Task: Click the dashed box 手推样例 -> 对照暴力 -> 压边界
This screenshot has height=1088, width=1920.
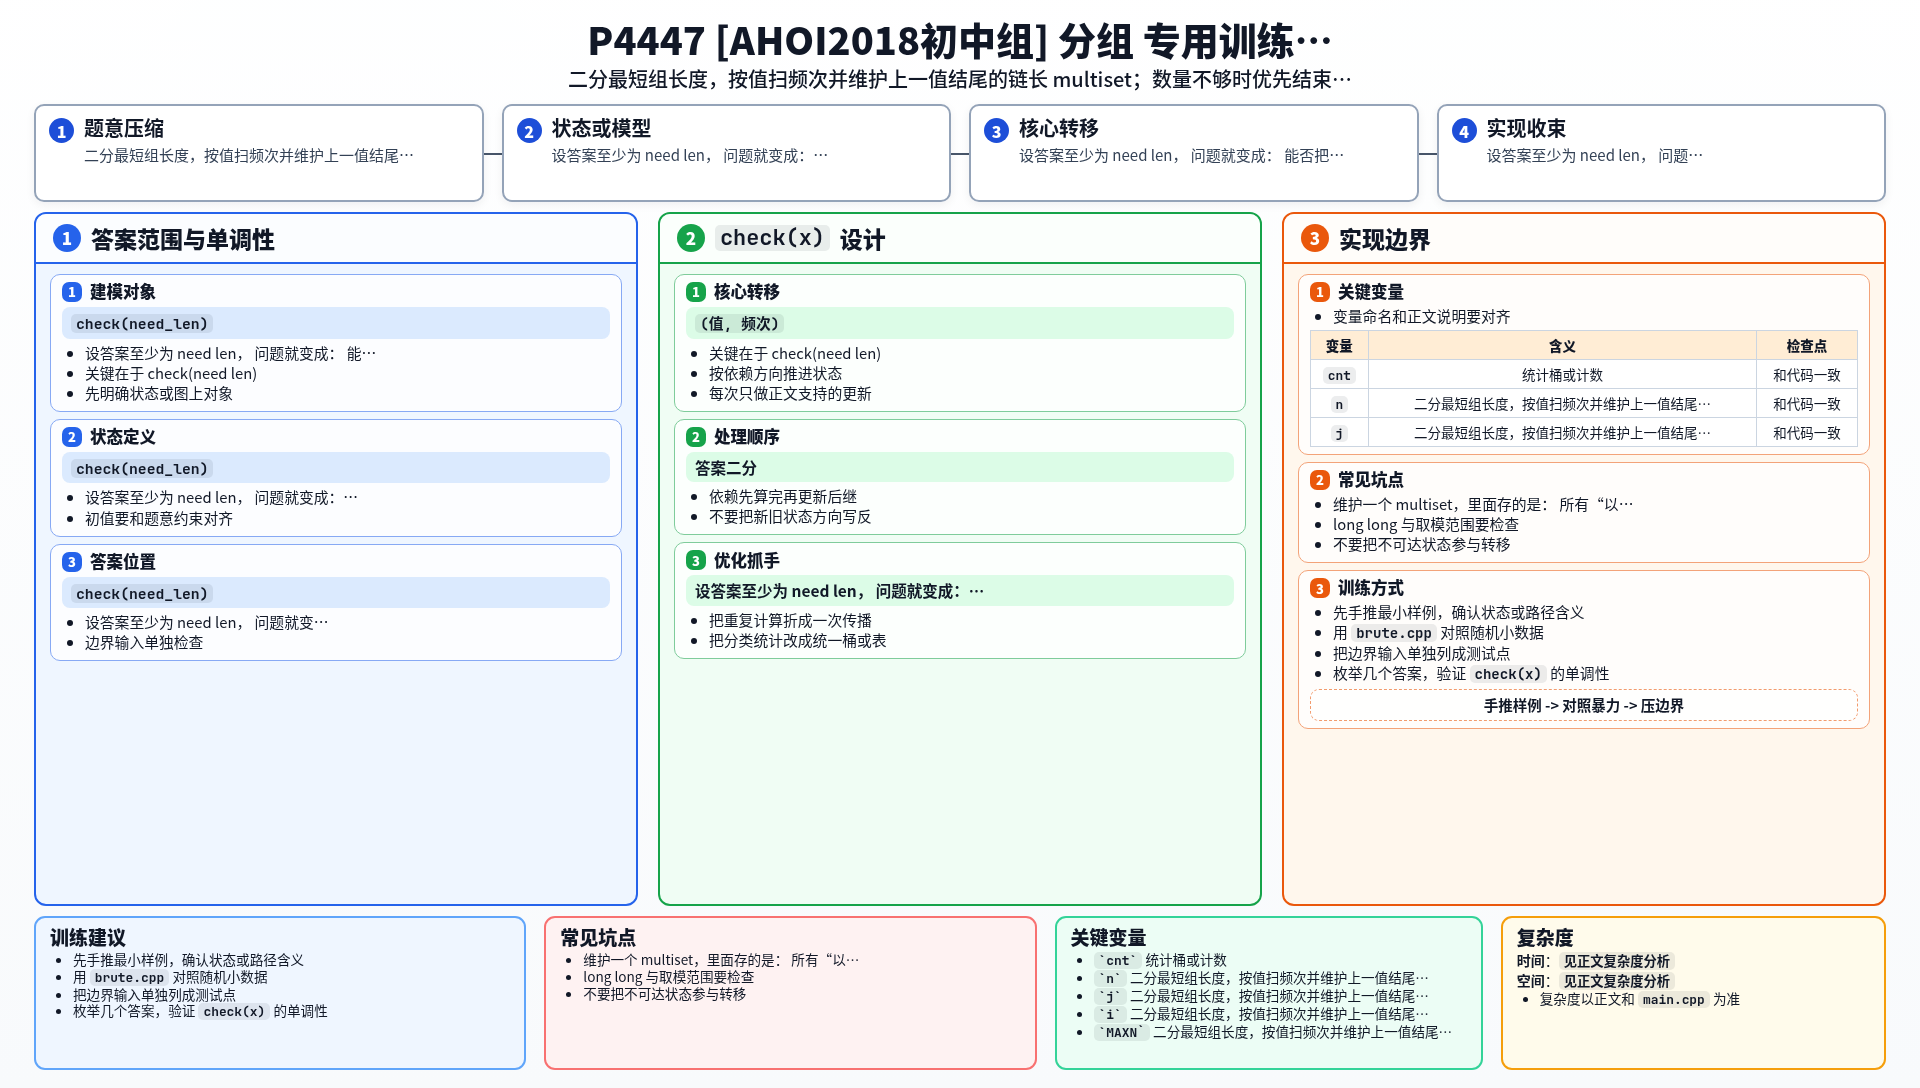Action: pyautogui.click(x=1584, y=705)
